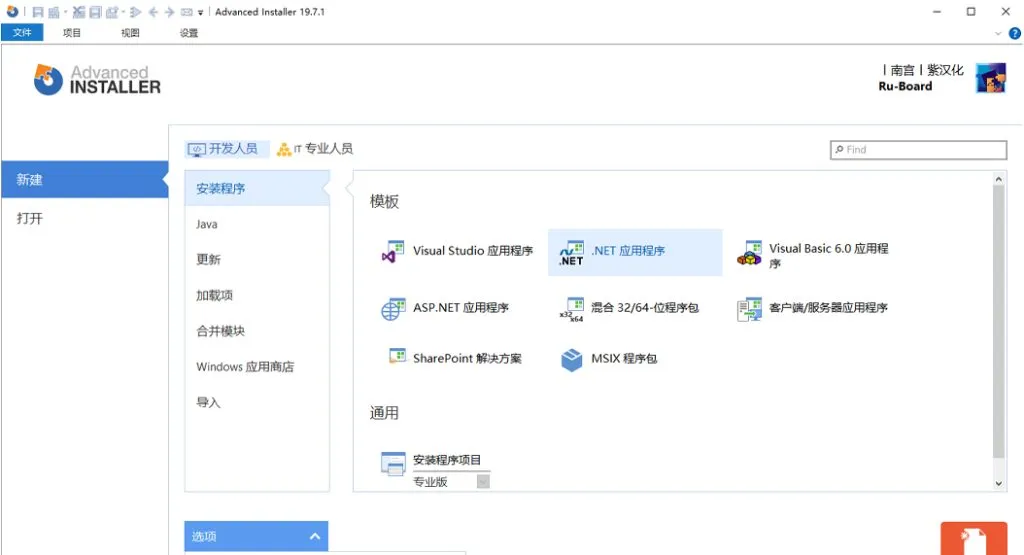Viewport: 1024px width, 555px height.
Task: Open the Customize Quick Access Toolbar arrow
Action: [200, 12]
